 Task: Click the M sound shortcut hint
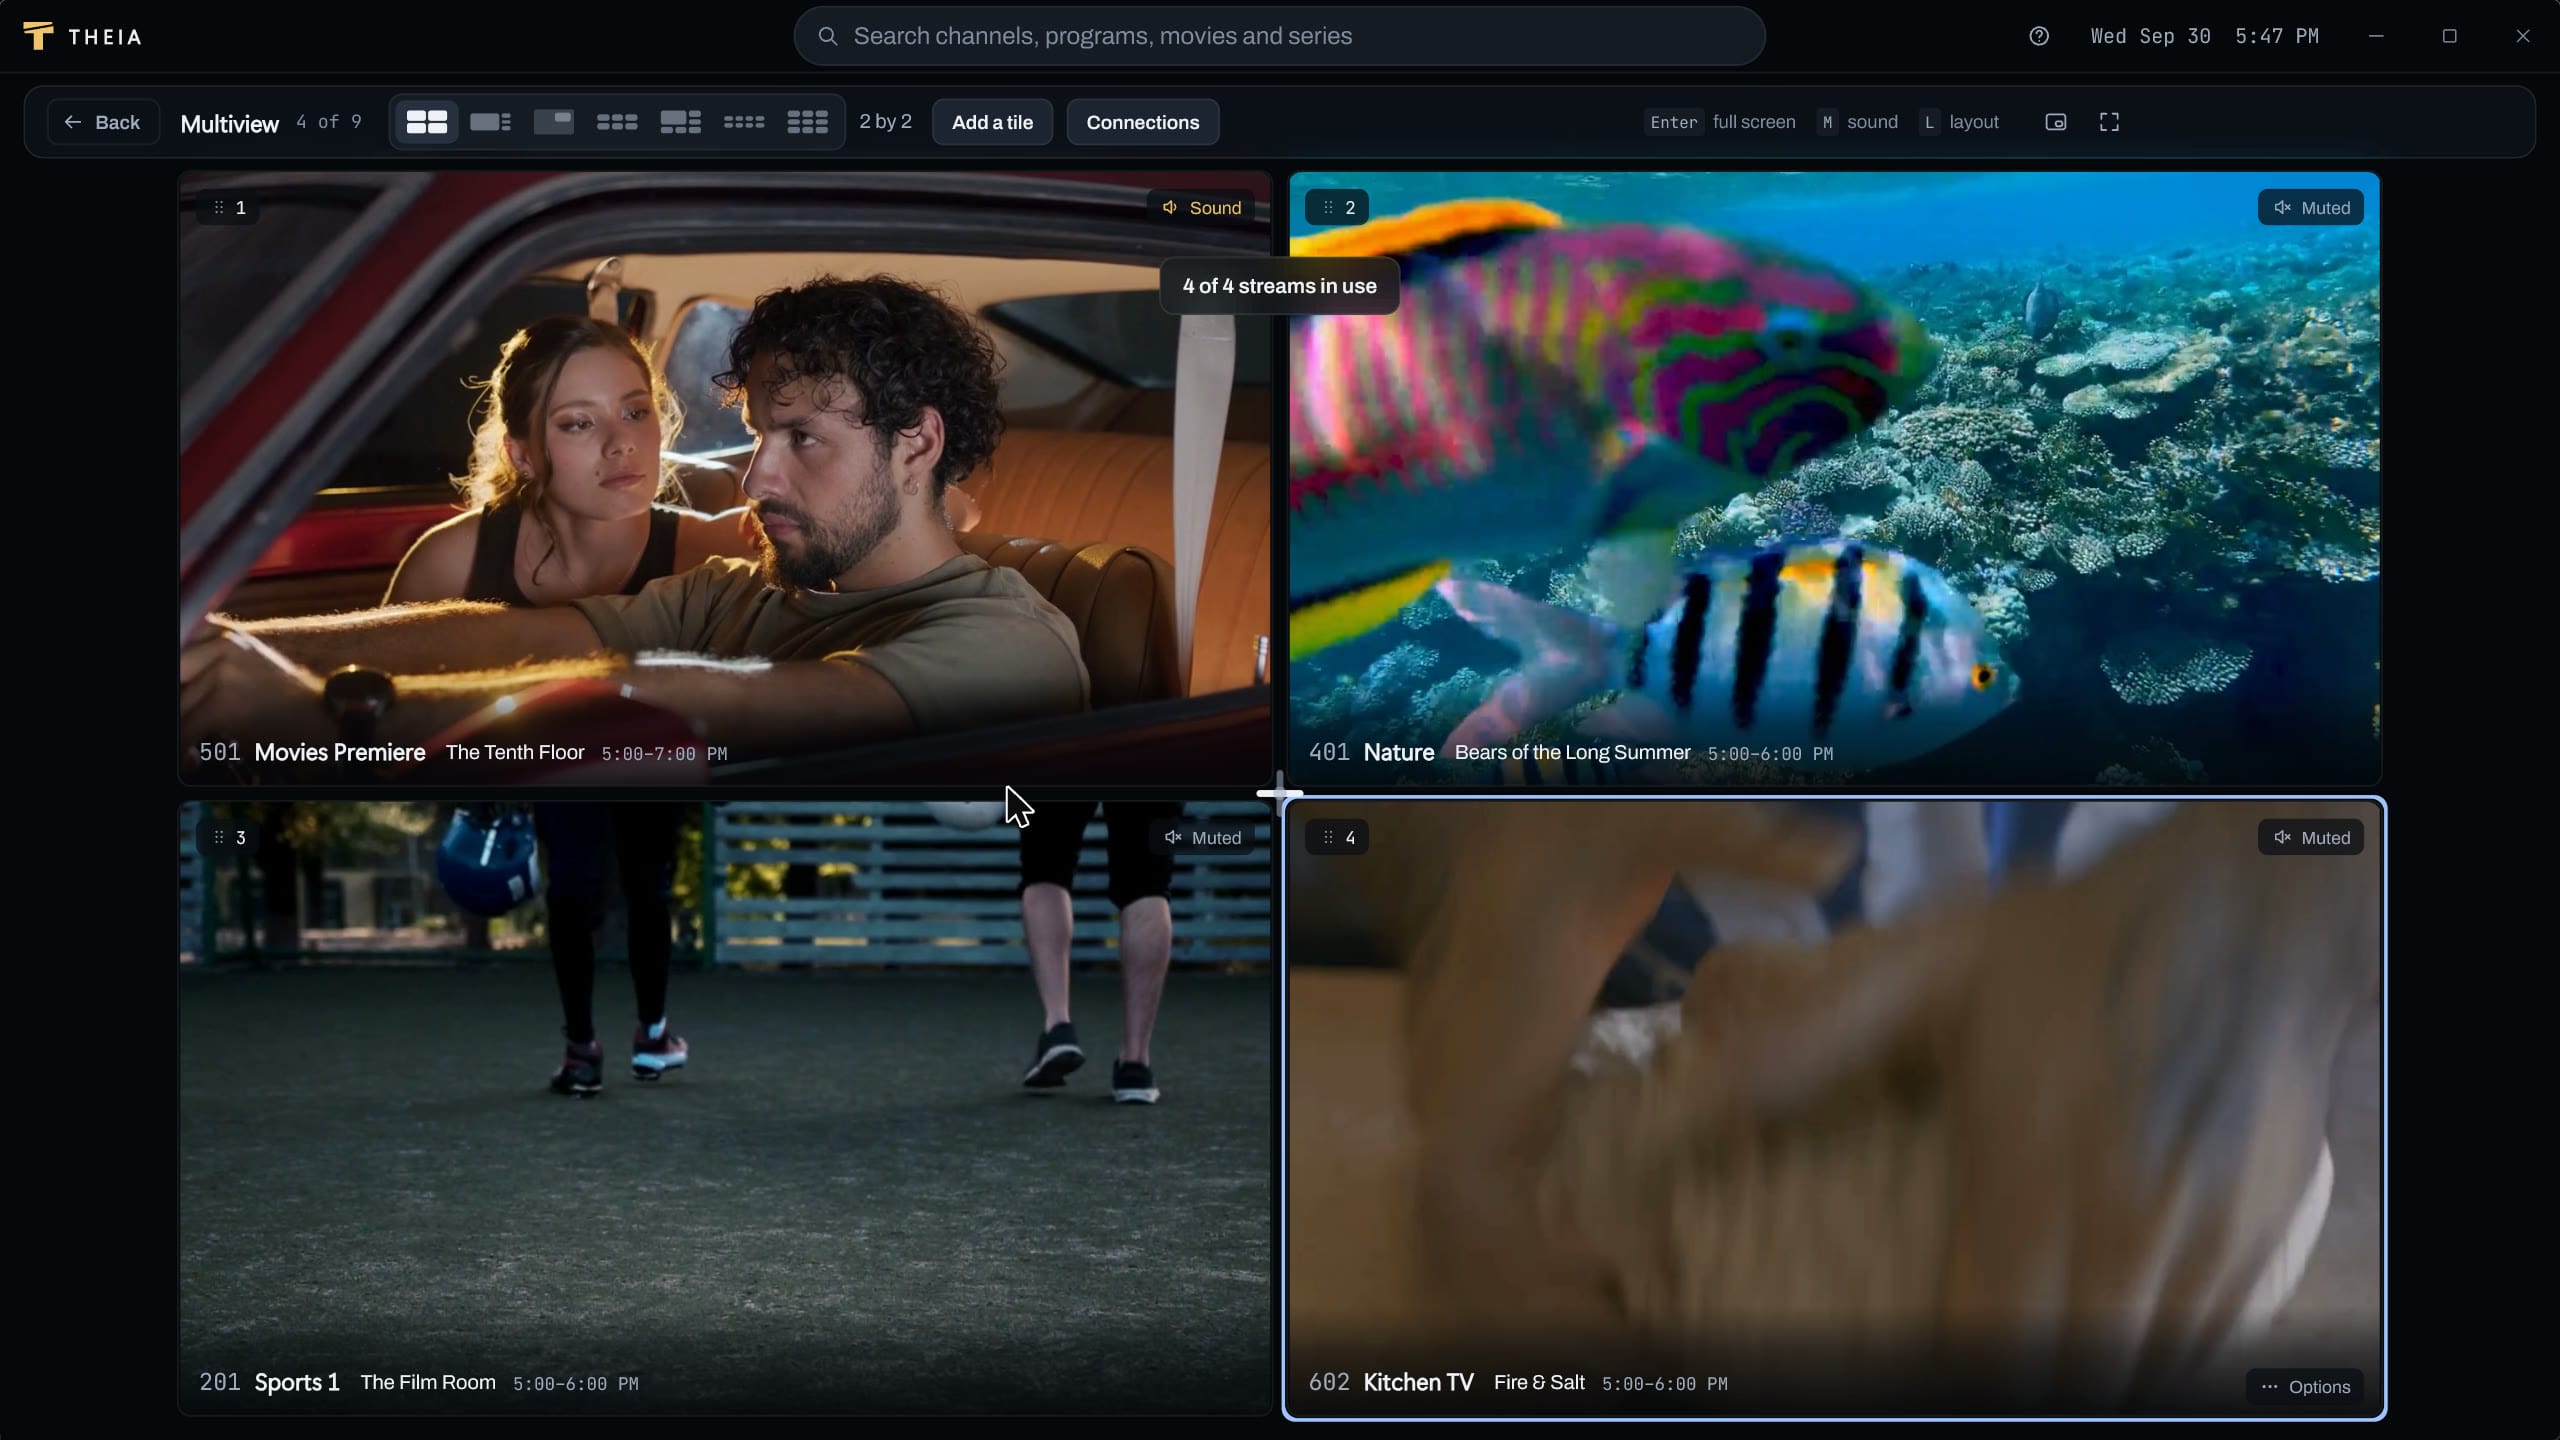[x=1858, y=122]
